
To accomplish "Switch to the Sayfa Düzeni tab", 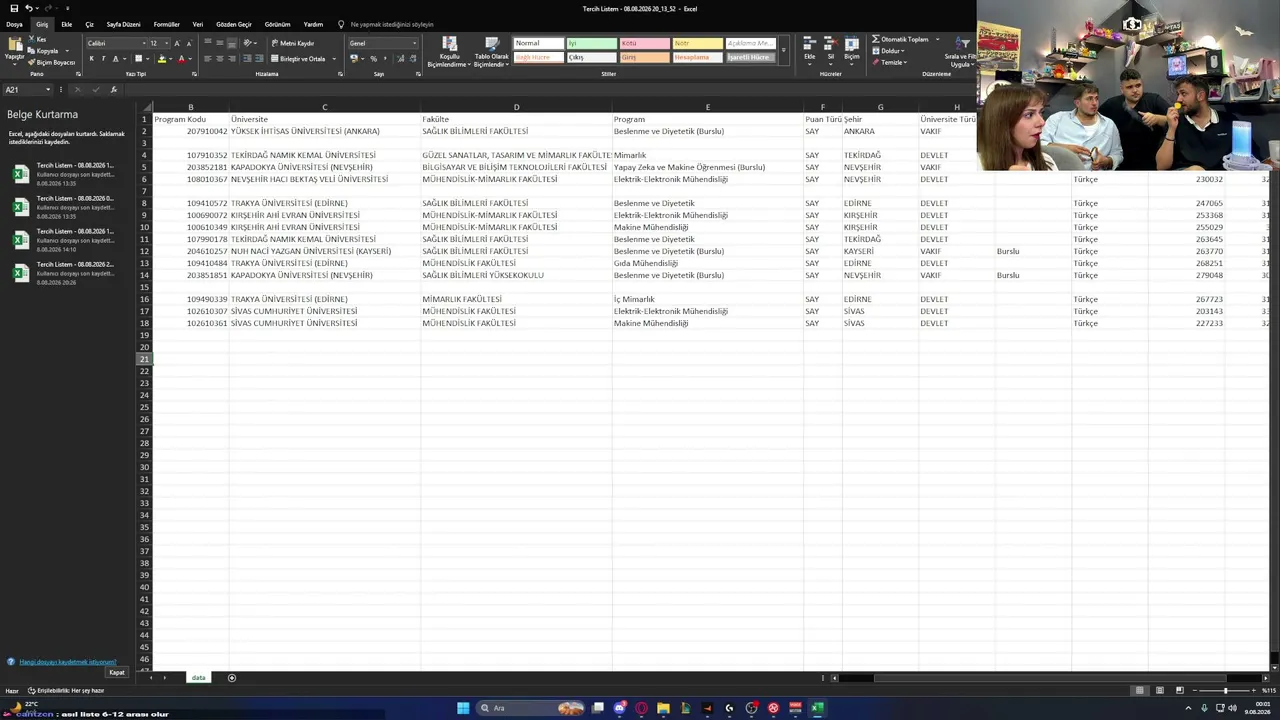I will tap(123, 24).
